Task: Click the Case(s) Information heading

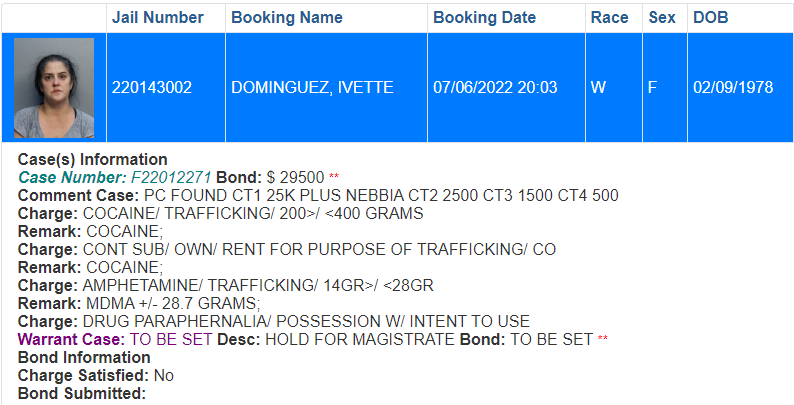Action: click(93, 159)
